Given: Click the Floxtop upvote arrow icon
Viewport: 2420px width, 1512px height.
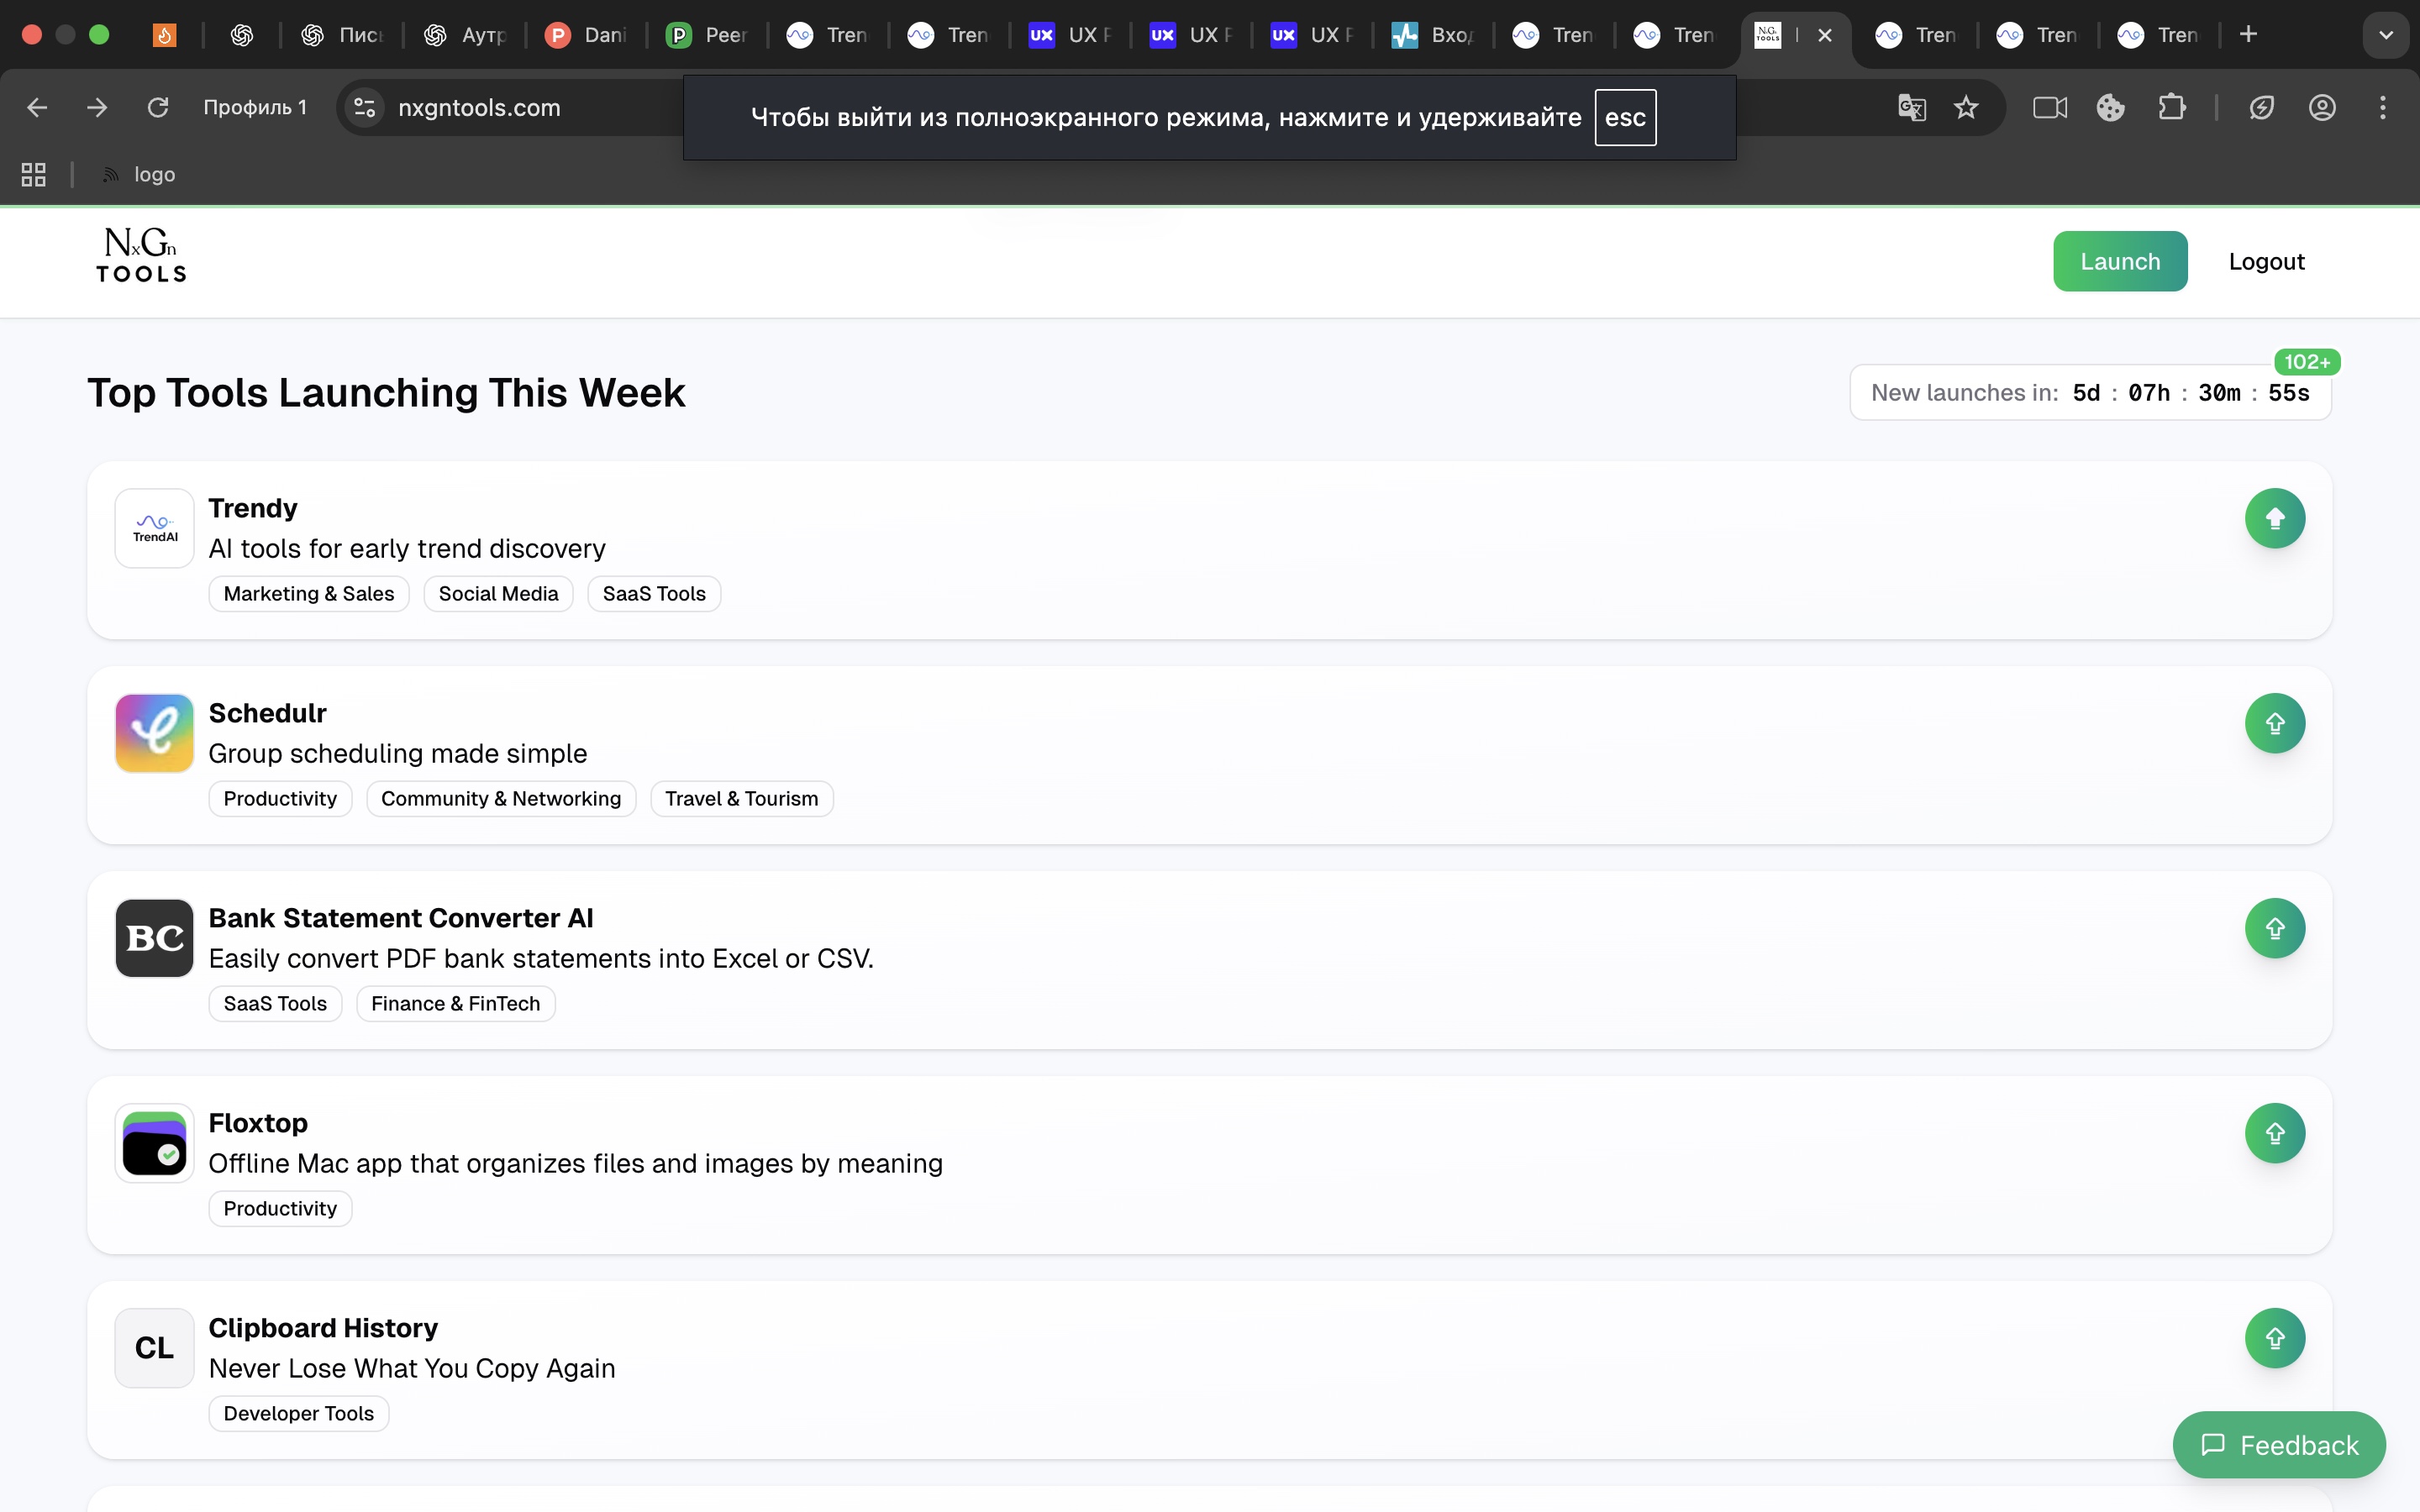Looking at the screenshot, I should [x=2274, y=1133].
